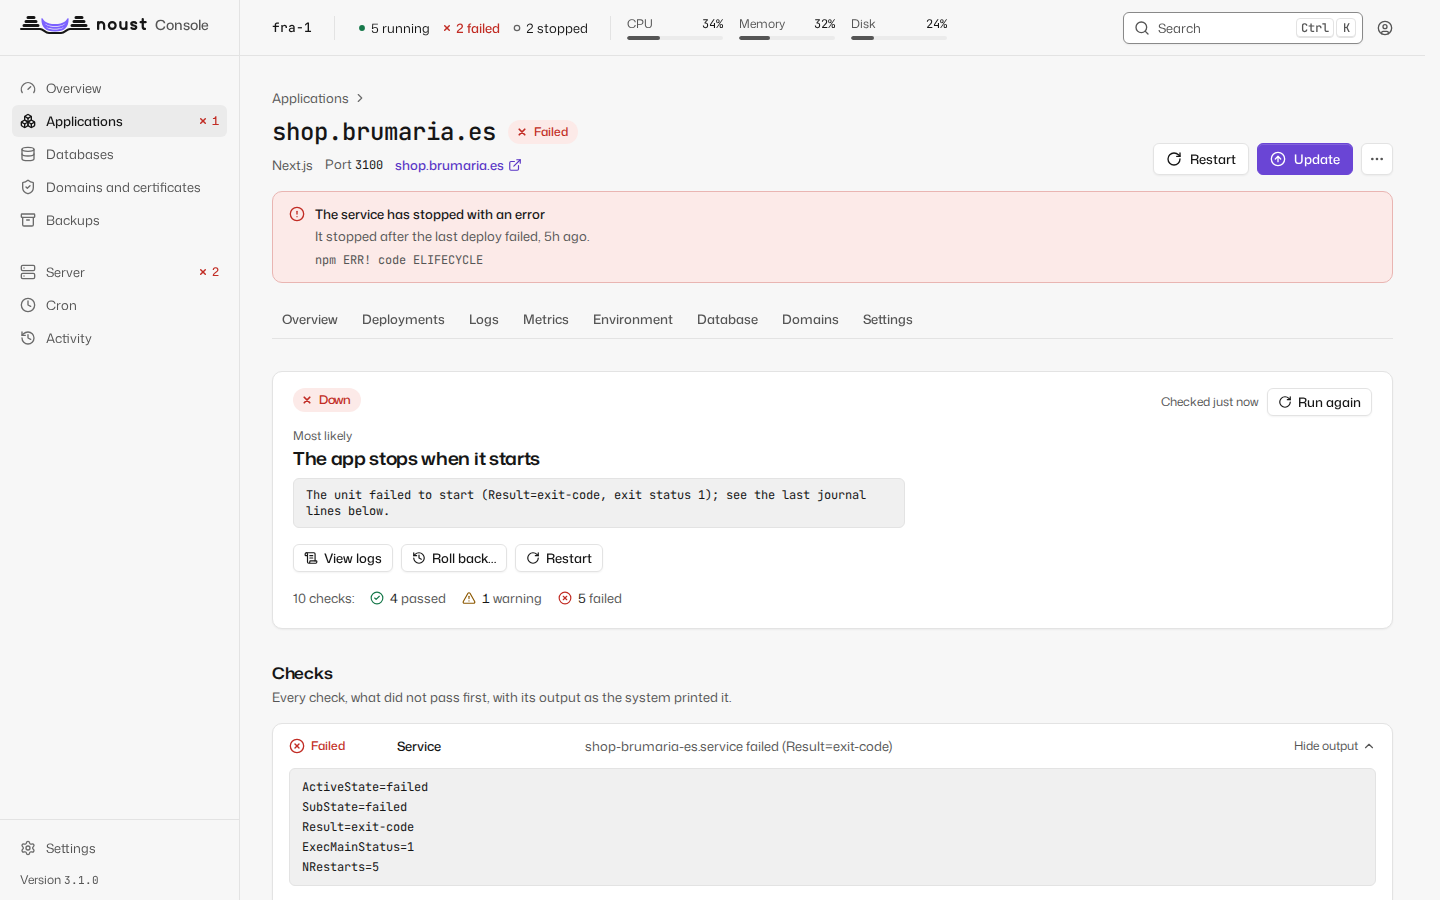
Task: Click the chevron after Applications breadcrumb
Action: click(360, 98)
